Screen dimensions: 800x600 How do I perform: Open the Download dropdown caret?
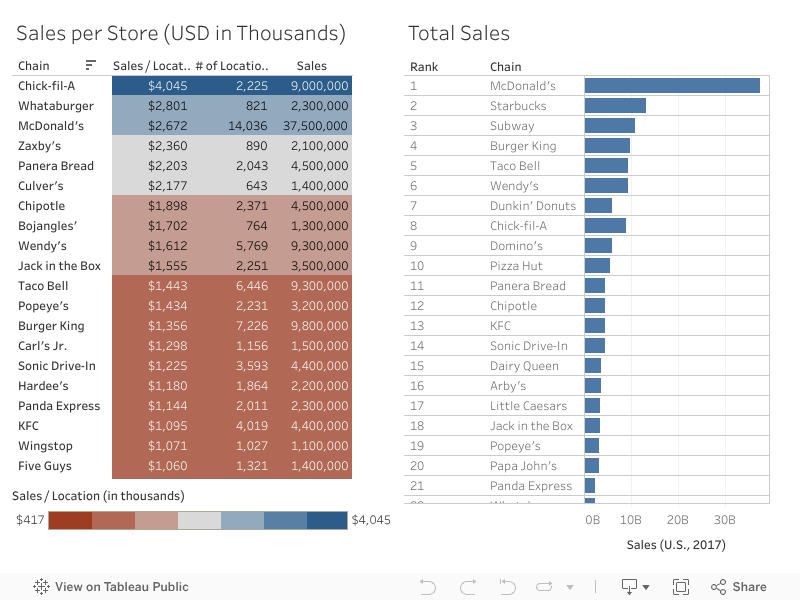[x=646, y=587]
